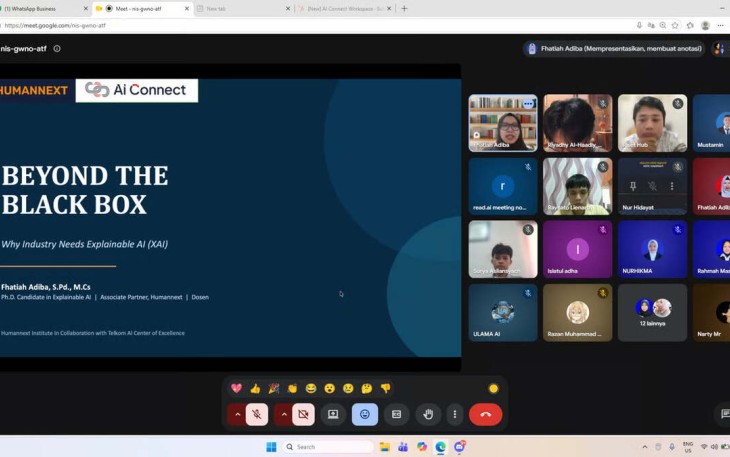The height and width of the screenshot is (457, 730).
Task: Open chat panel icon at right edge
Action: point(724,413)
